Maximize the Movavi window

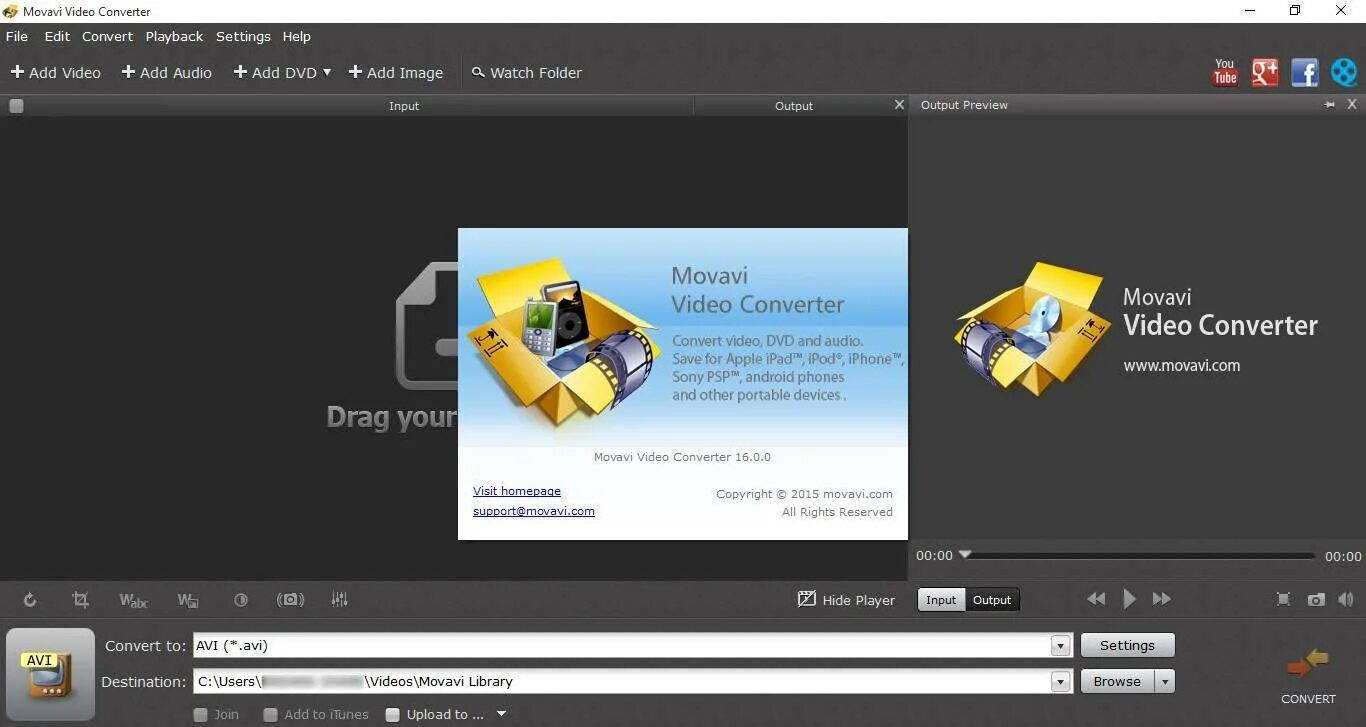[x=1295, y=11]
